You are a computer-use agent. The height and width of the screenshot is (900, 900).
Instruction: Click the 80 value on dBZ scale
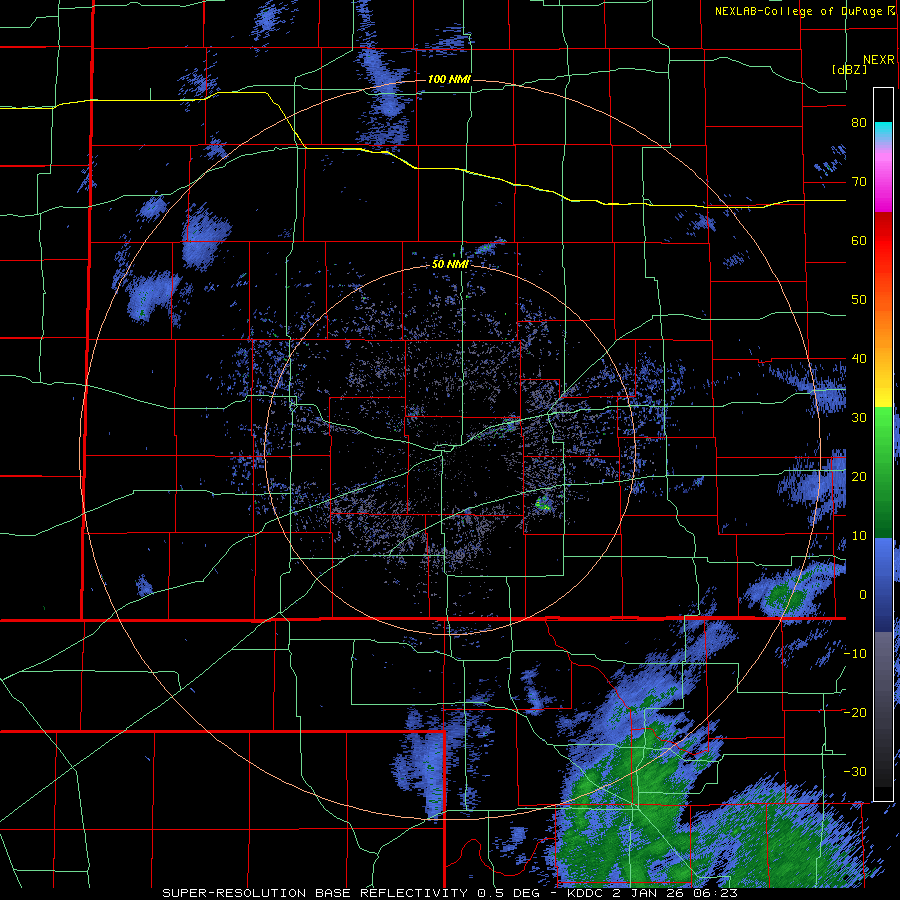coord(859,123)
